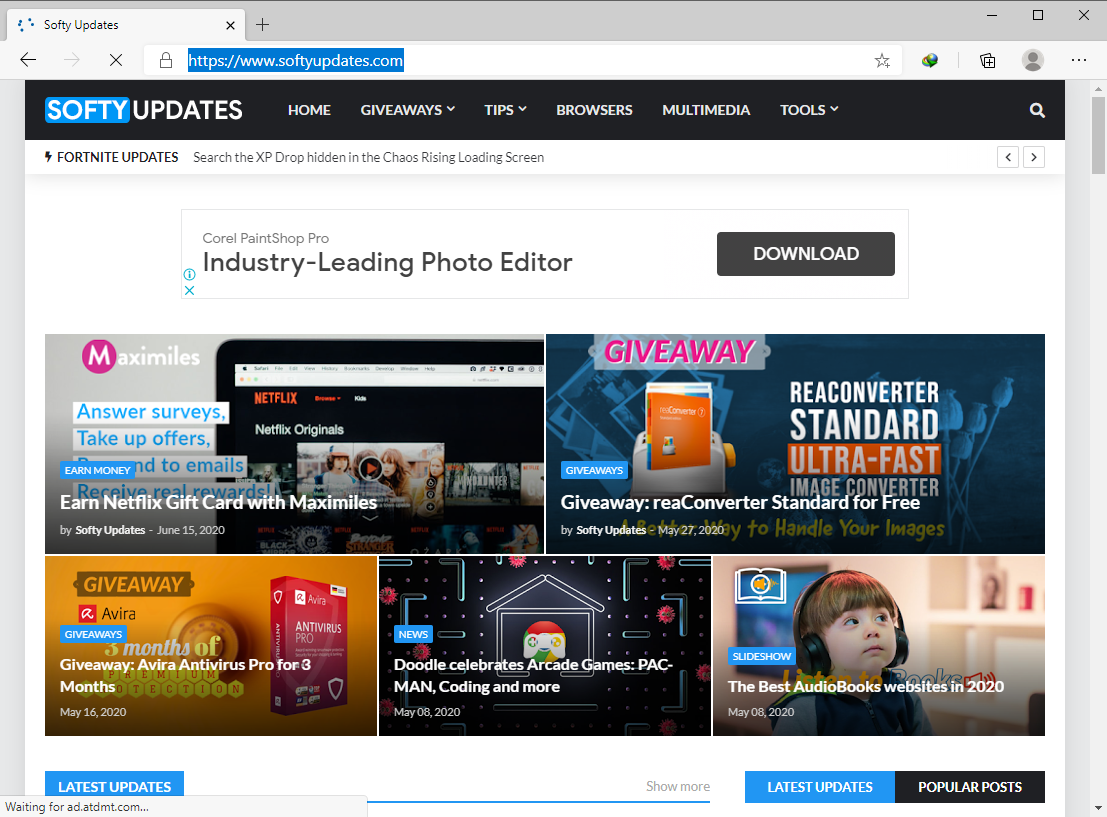Open a new tab with the plus icon
Viewport: 1107px width, 817px height.
click(x=263, y=25)
